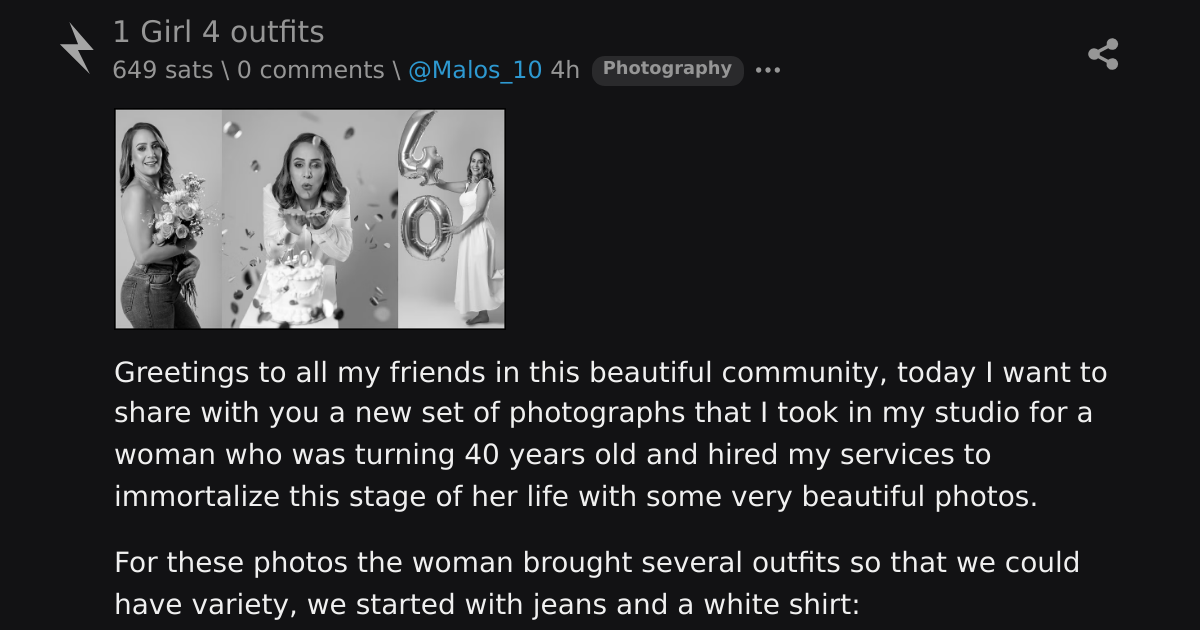Select the white dress balloon photo panel
Image resolution: width=1200 pixels, height=630 pixels.
pyautogui.click(x=451, y=219)
